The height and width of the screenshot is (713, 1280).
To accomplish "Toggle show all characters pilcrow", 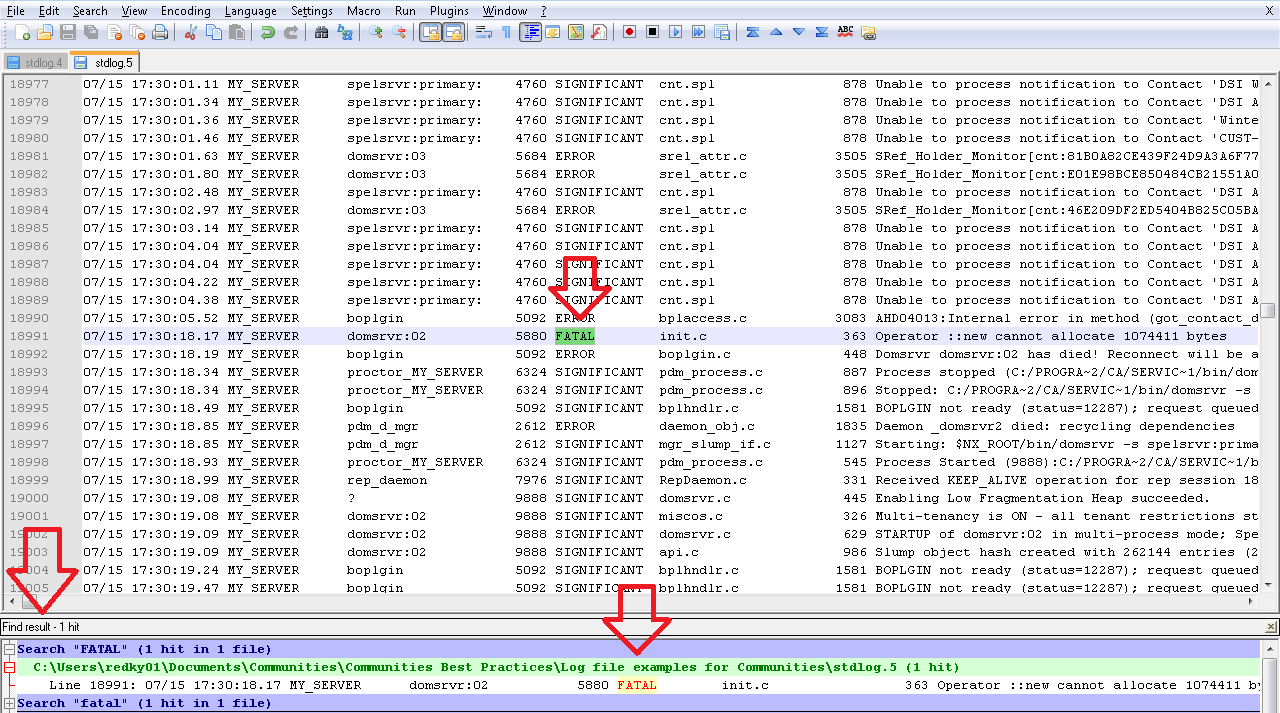I will click(506, 32).
